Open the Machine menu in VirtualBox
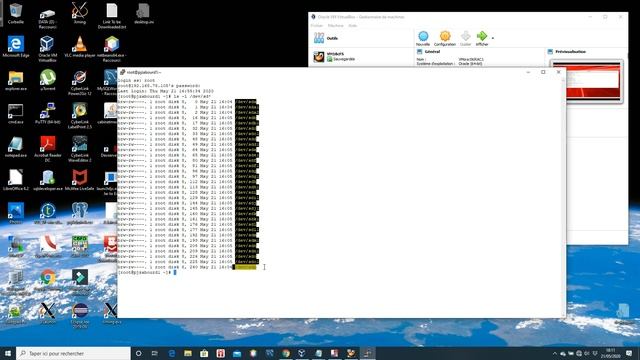This screenshot has height=360, width=640. [336, 26]
